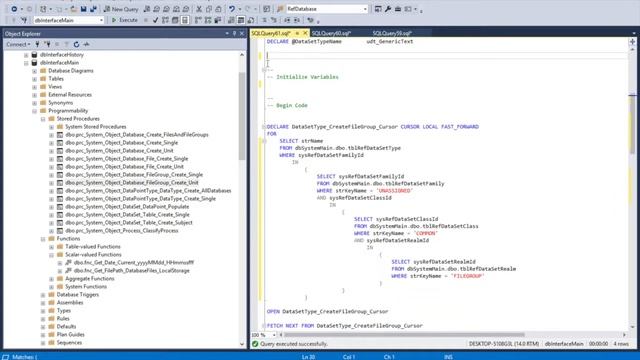Click the Query Options icon
Viewport: 640px width, 360px height.
(175, 20)
